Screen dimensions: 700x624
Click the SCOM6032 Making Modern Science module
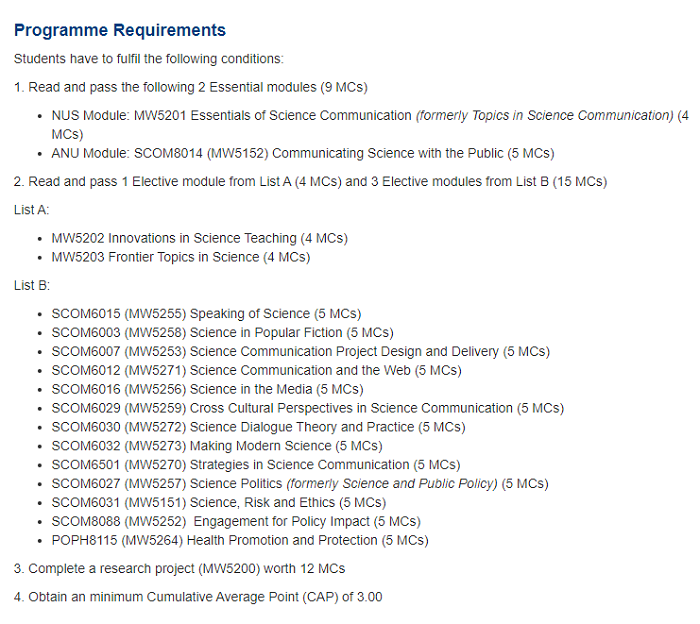[216, 446]
